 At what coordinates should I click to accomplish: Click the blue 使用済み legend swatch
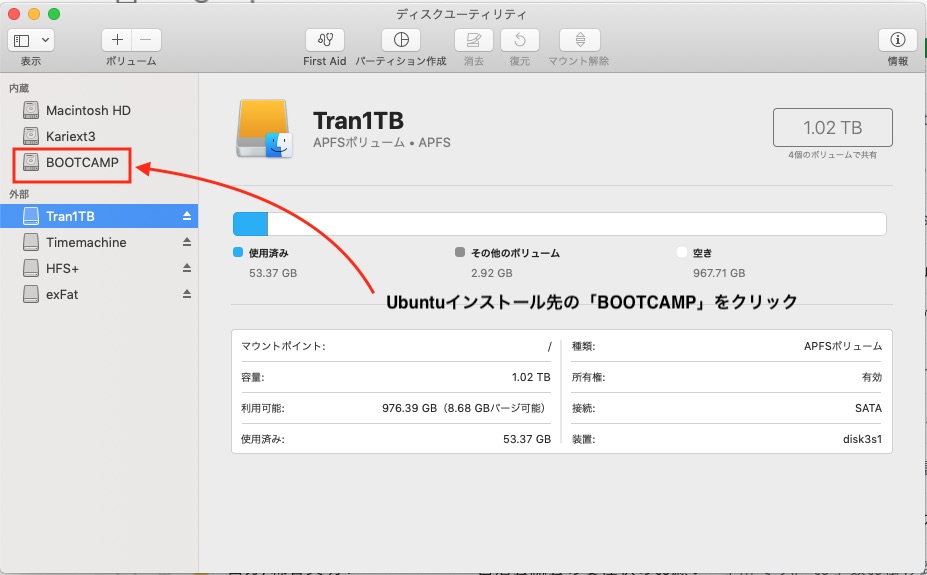coord(238,252)
